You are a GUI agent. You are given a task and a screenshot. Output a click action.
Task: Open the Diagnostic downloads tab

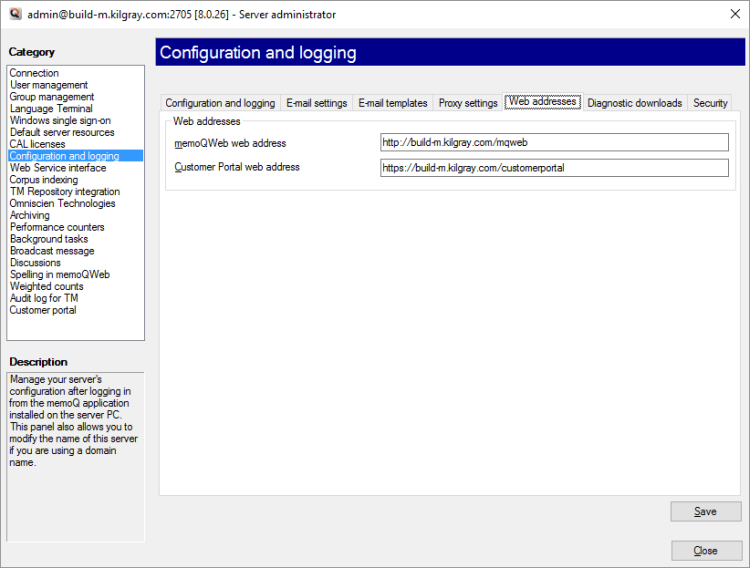(634, 103)
